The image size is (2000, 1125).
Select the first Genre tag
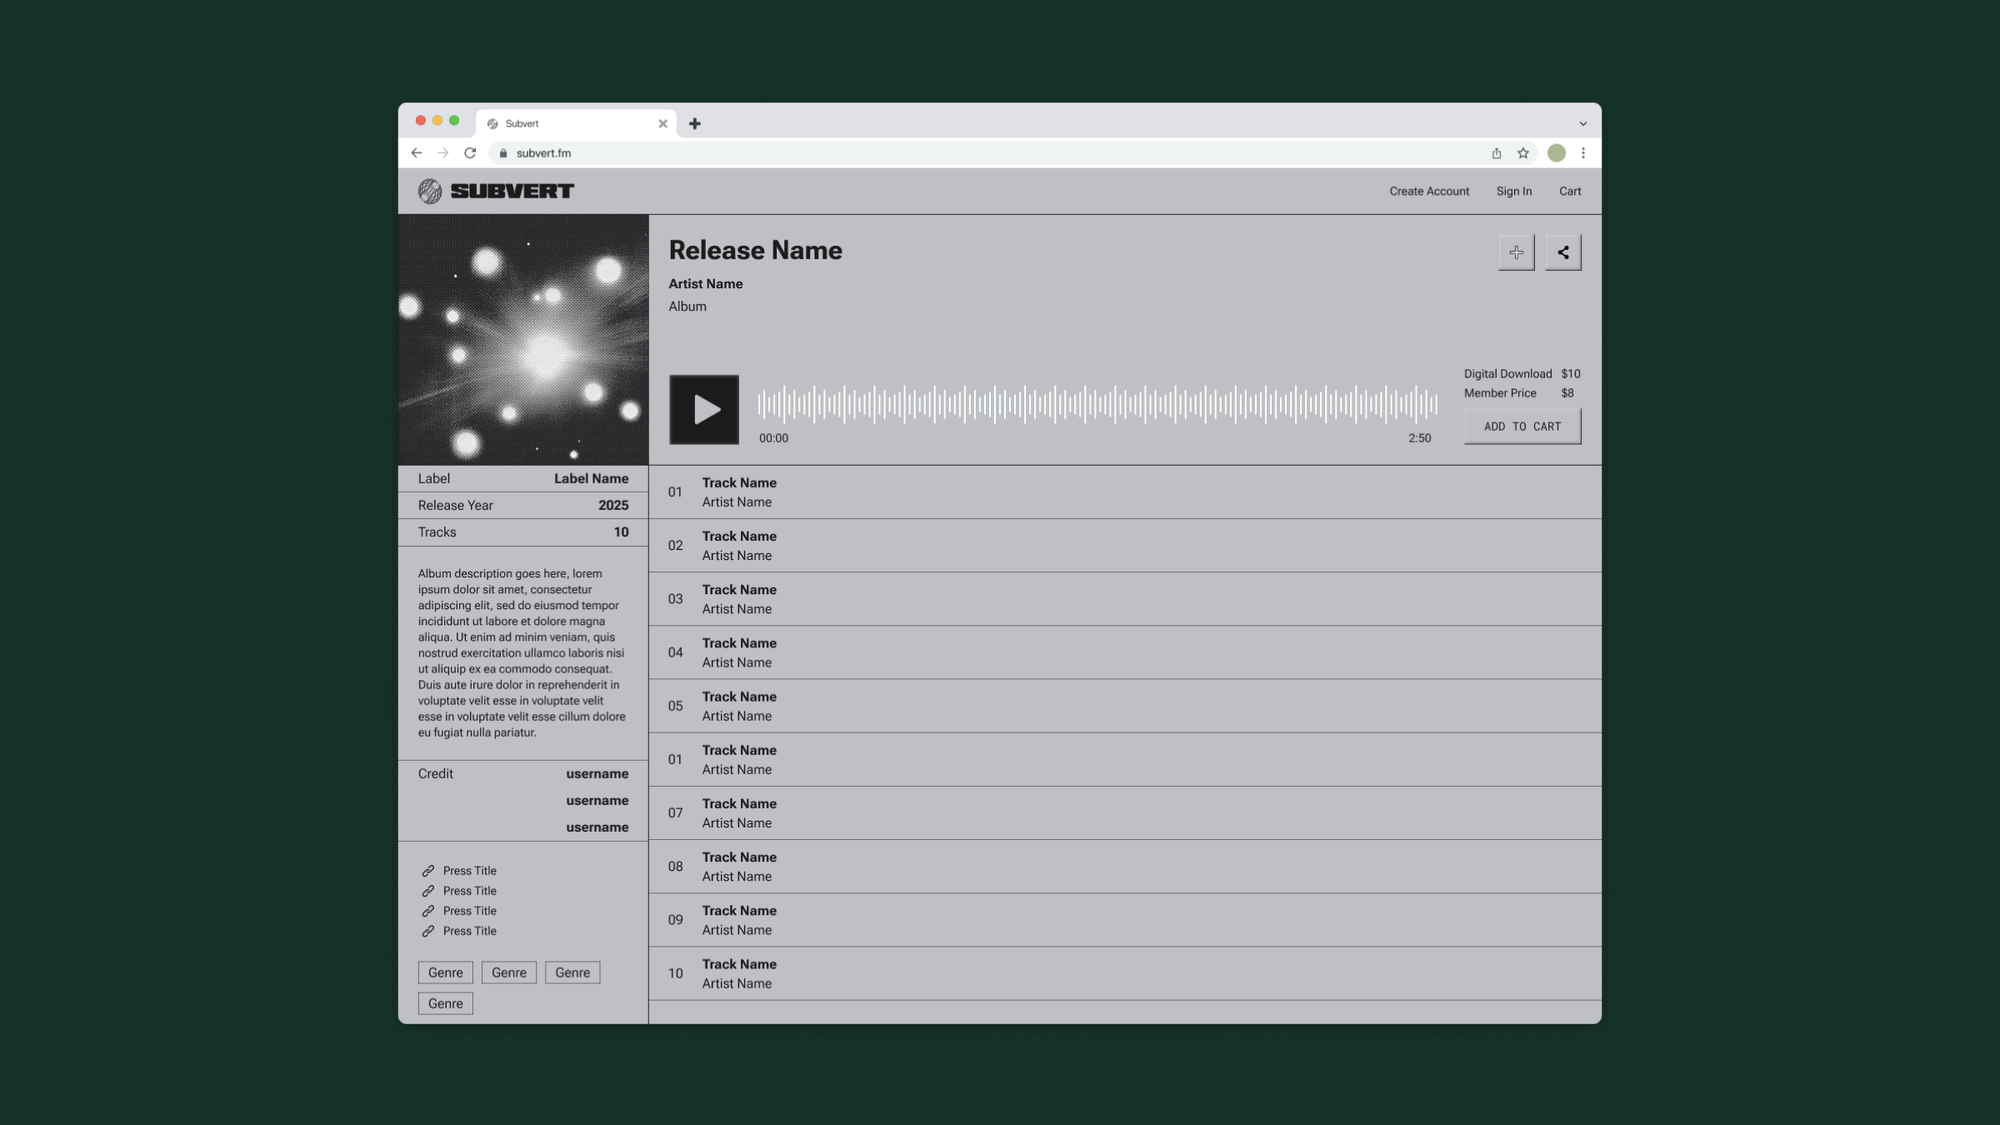445,973
